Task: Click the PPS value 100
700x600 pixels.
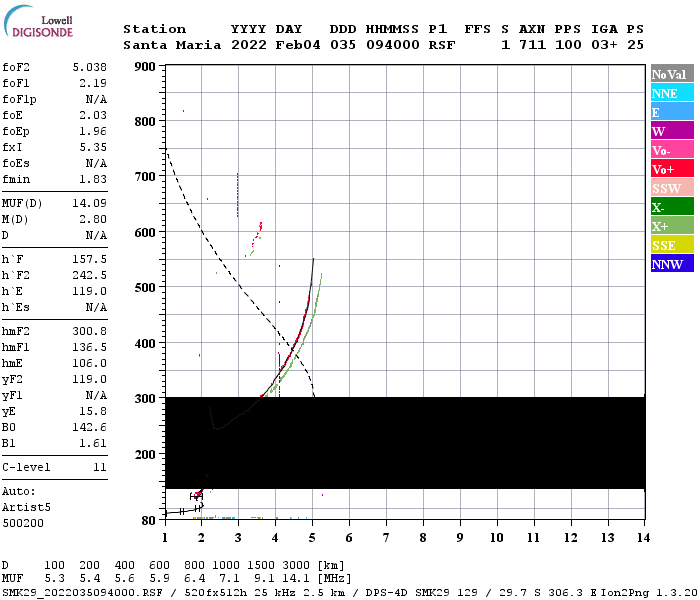Action: click(568, 45)
